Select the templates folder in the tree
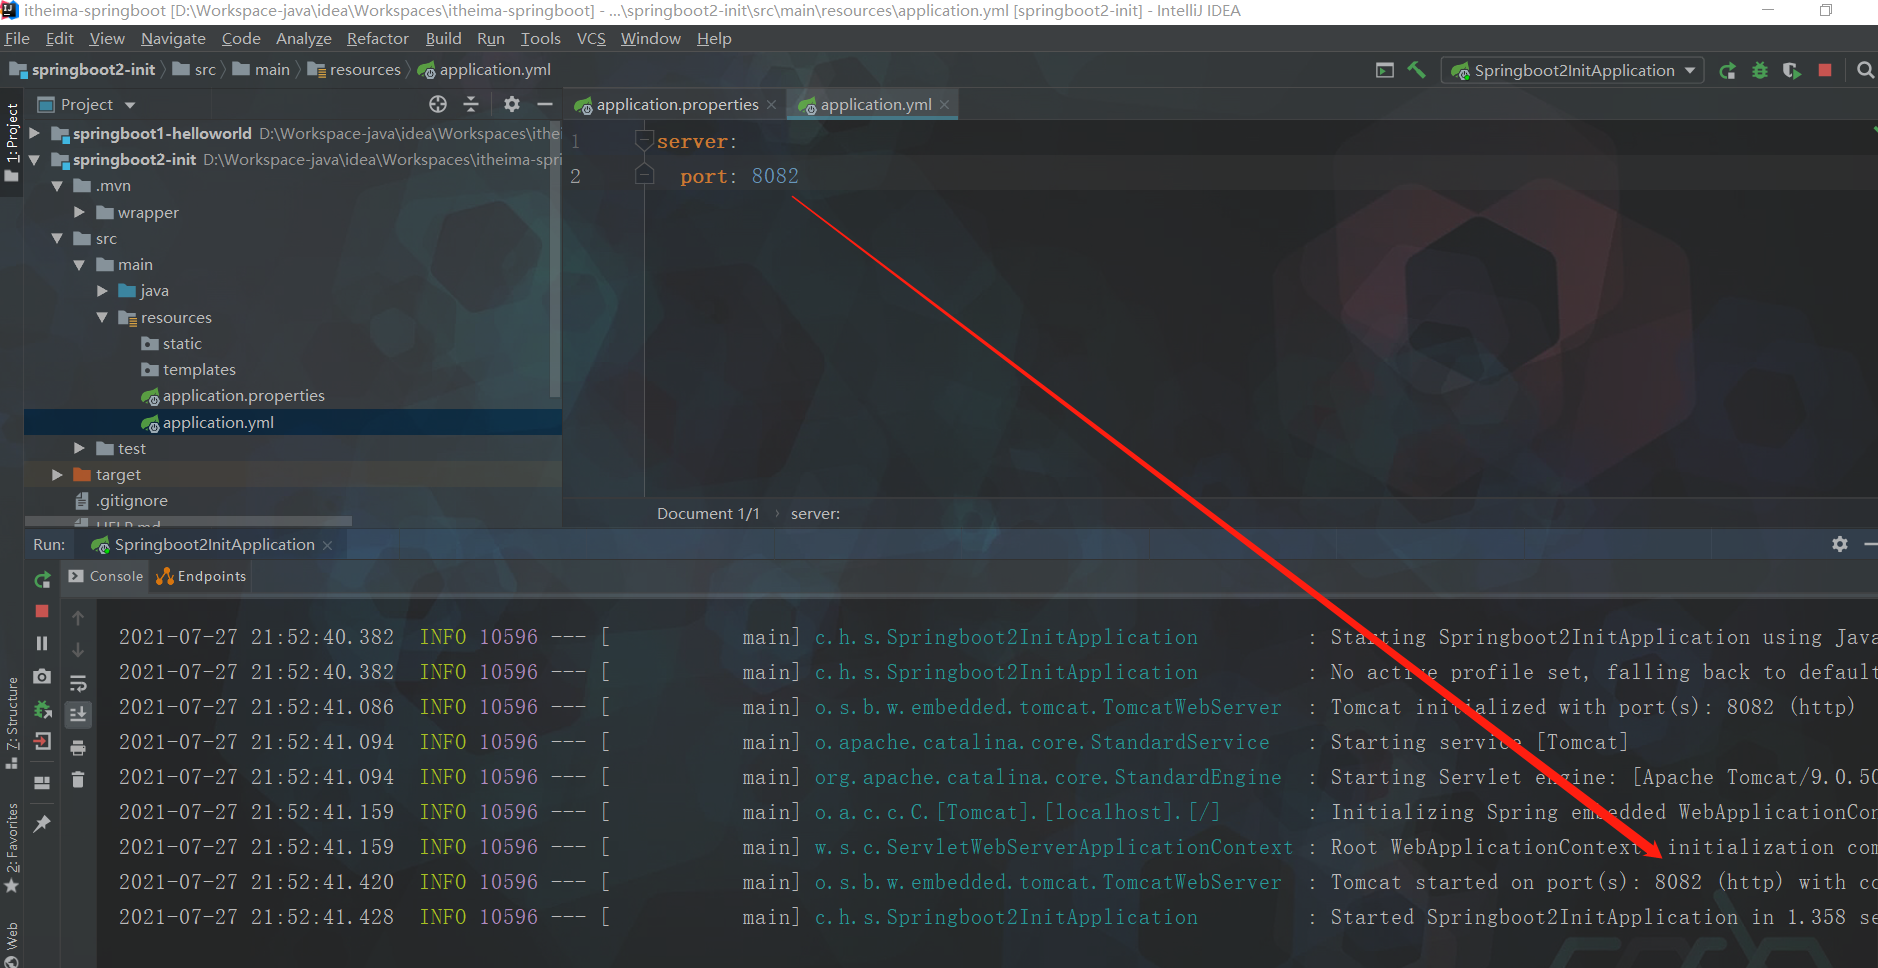This screenshot has width=1878, height=968. [199, 370]
